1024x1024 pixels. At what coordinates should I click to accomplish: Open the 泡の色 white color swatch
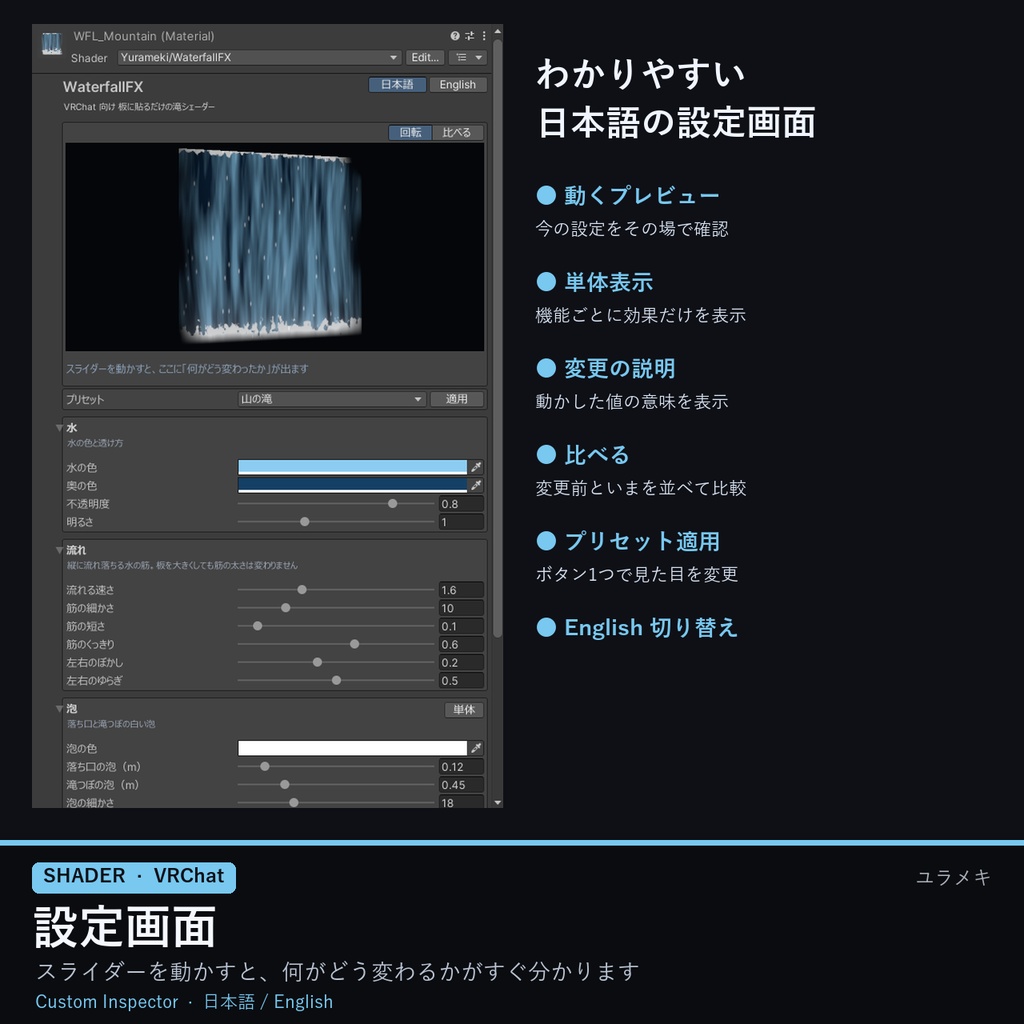353,748
